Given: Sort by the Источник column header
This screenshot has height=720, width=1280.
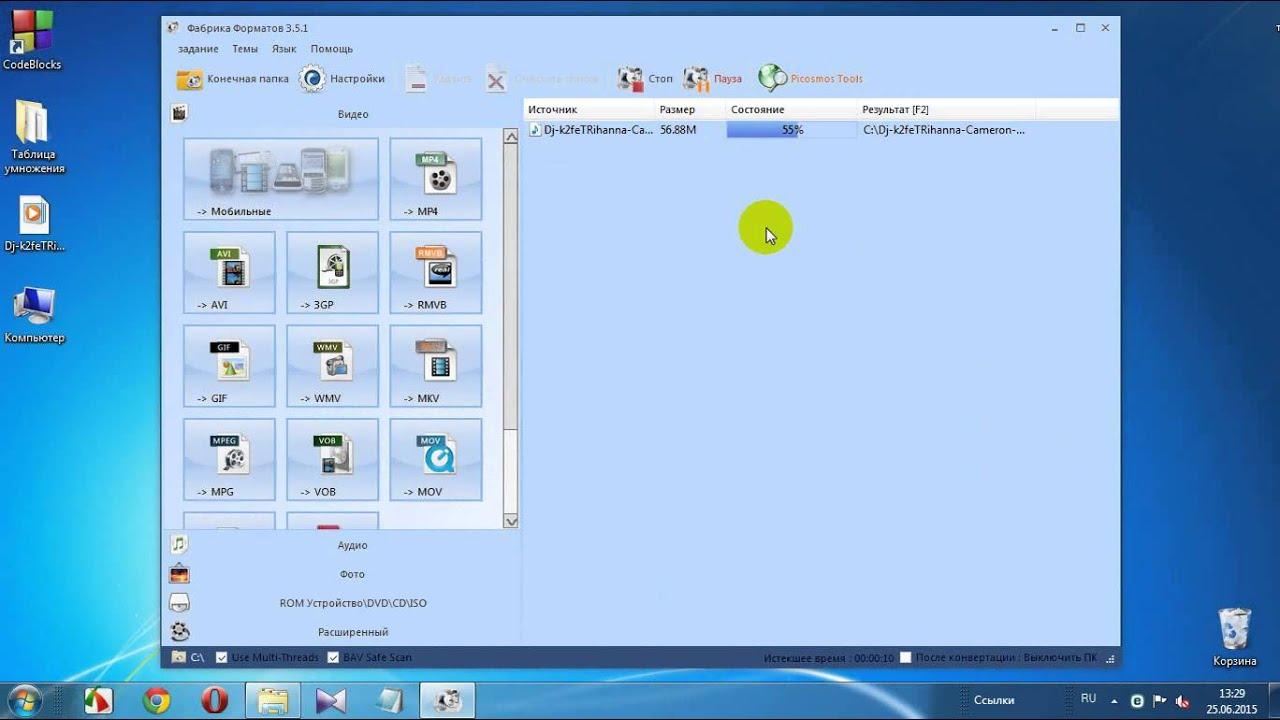Looking at the screenshot, I should 590,109.
